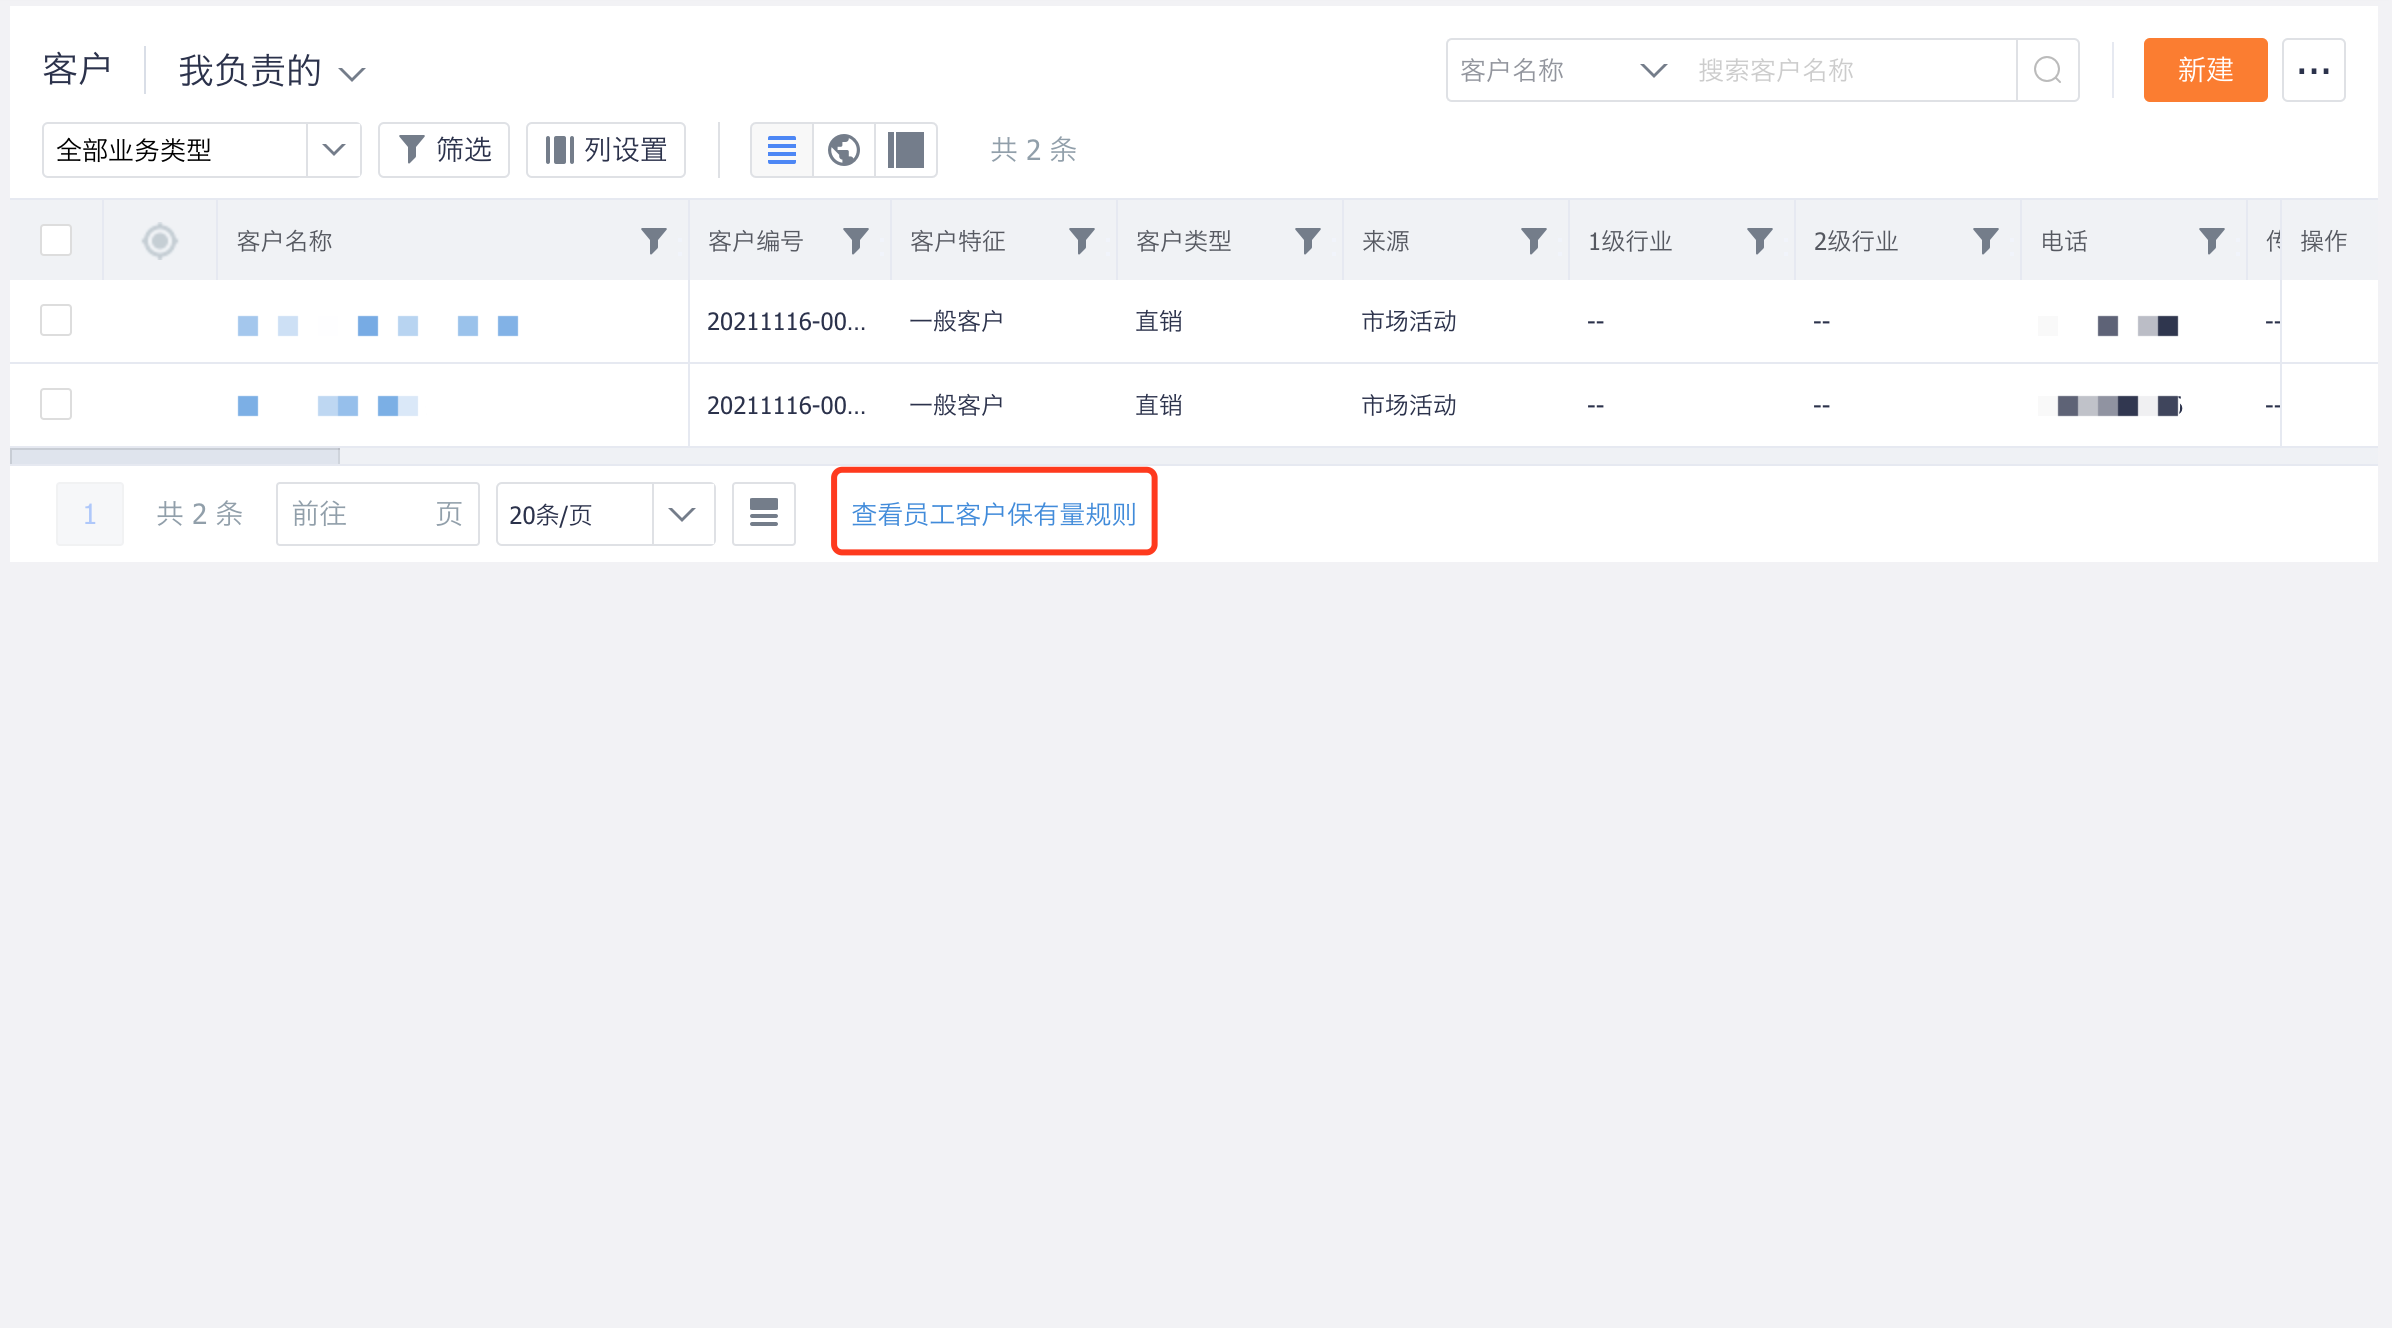This screenshot has height=1328, width=2392.
Task: Click the location target icon in table header
Action: coord(159,240)
